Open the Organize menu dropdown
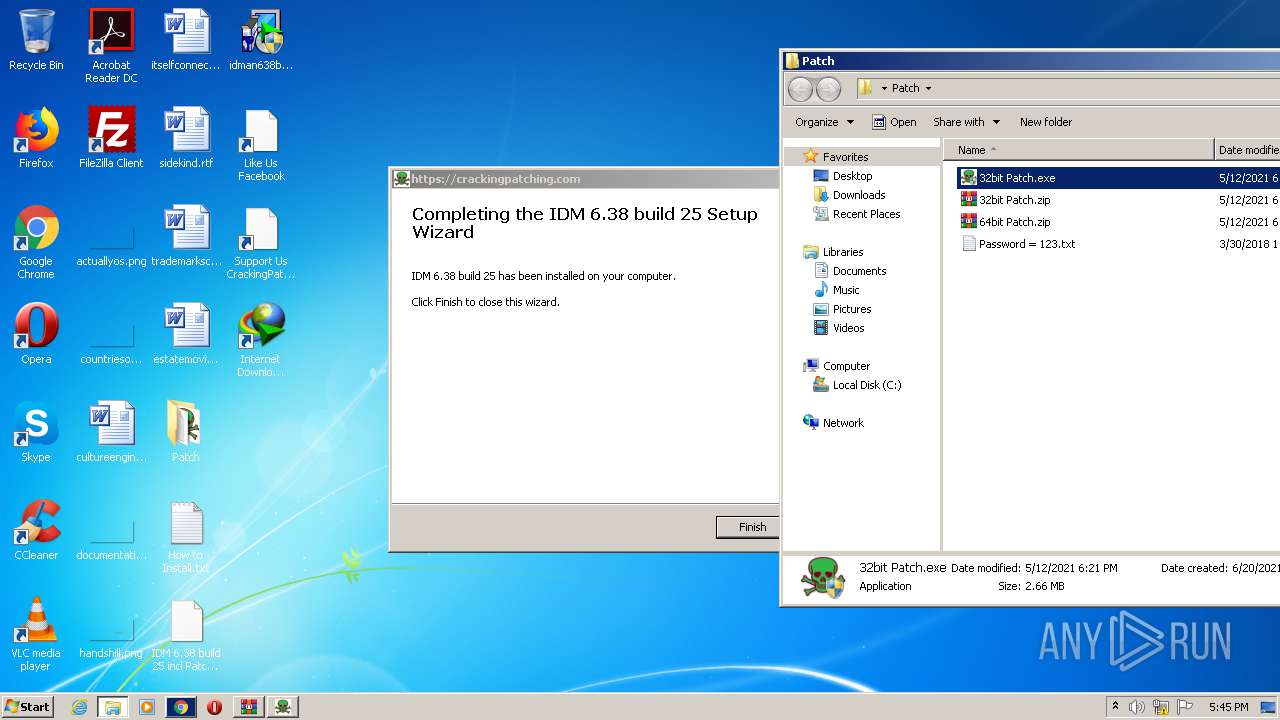The width and height of the screenshot is (1280, 720). (824, 122)
